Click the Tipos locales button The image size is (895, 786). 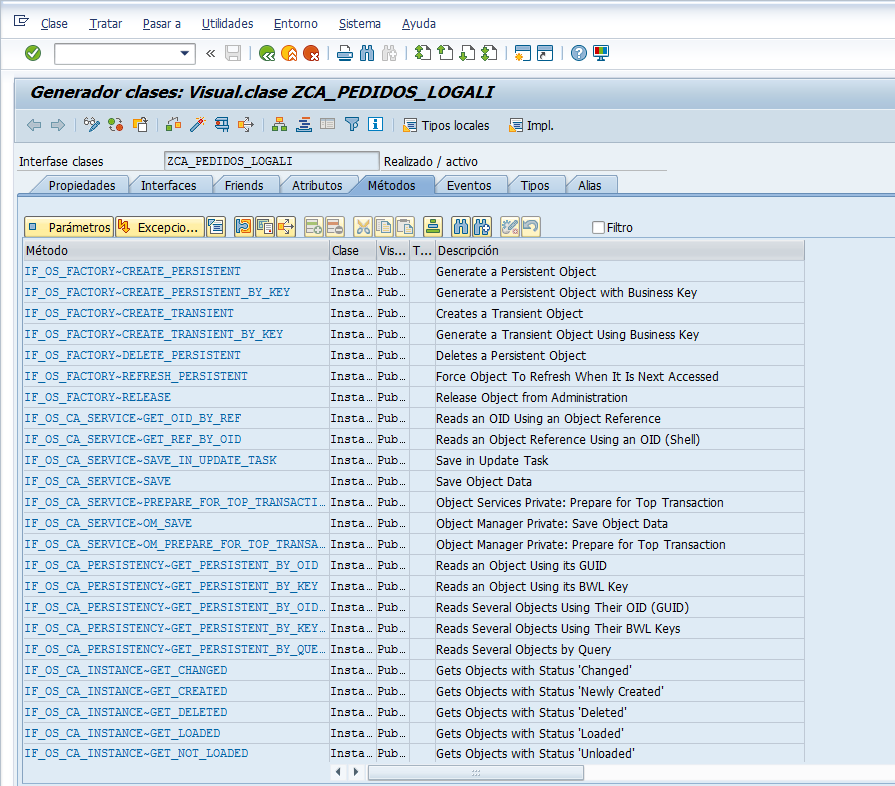446,126
